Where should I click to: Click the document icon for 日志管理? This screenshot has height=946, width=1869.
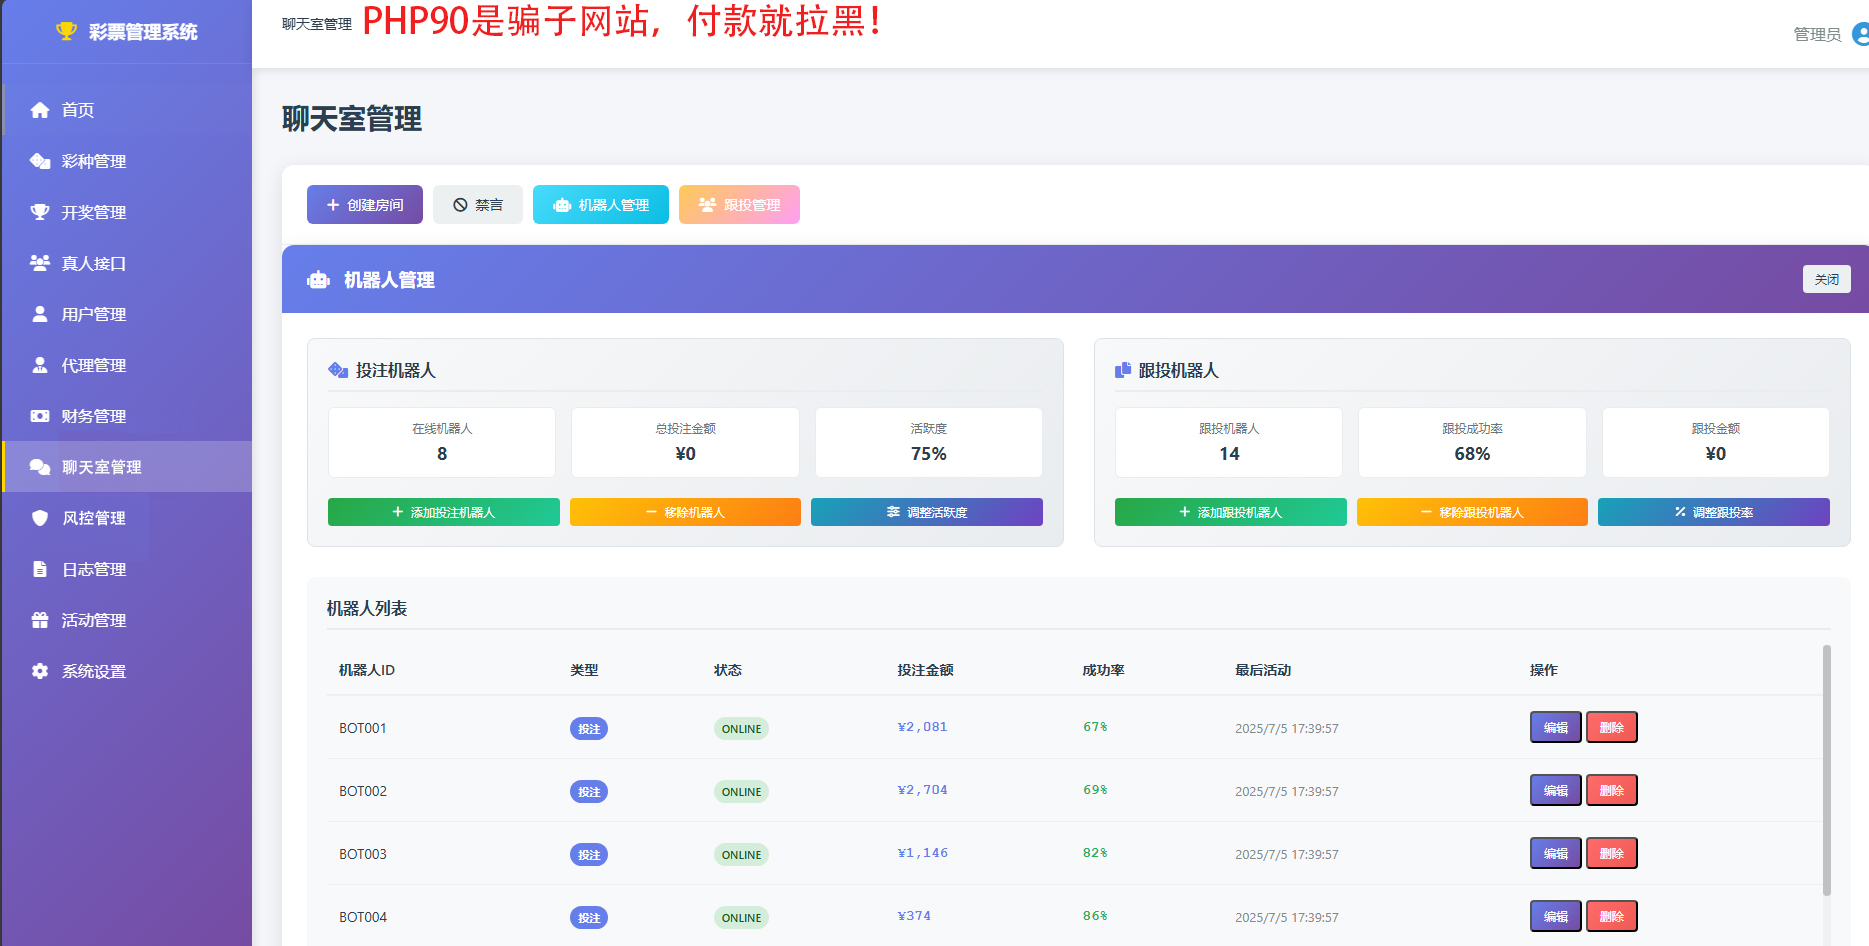coord(40,569)
